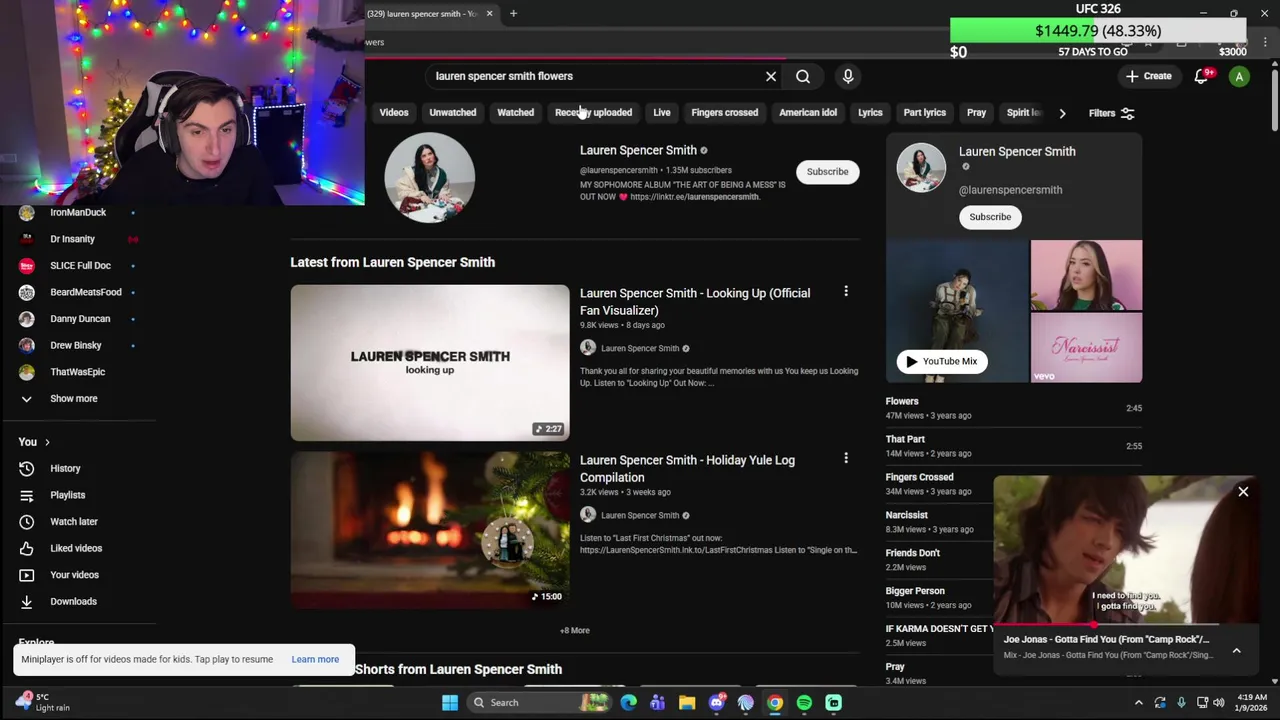Image resolution: width=1280 pixels, height=720 pixels.
Task: Open Danny Duncan subscription
Action: coord(80,318)
